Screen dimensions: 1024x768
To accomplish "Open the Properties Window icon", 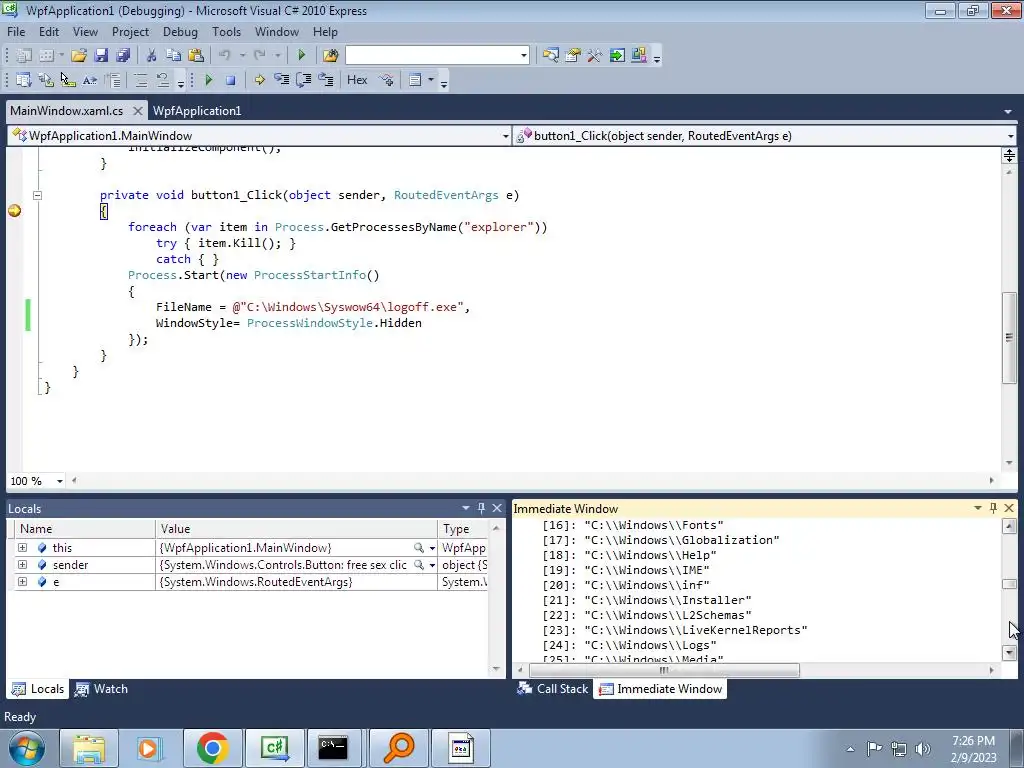I will coord(573,56).
